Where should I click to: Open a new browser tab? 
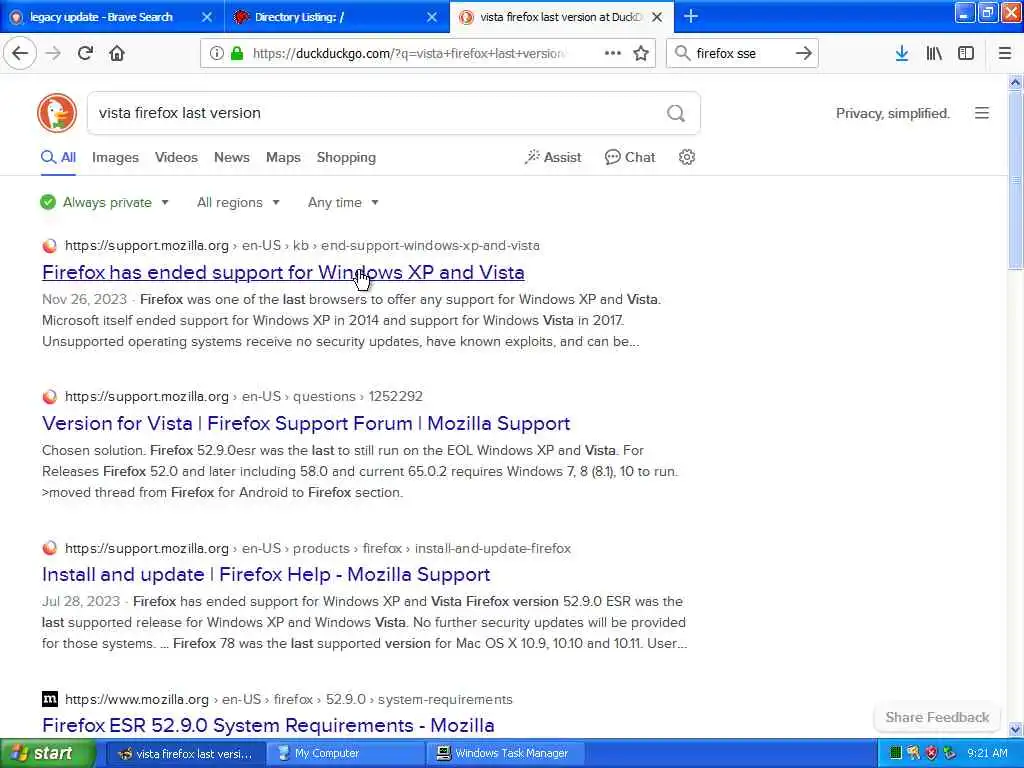pos(691,16)
